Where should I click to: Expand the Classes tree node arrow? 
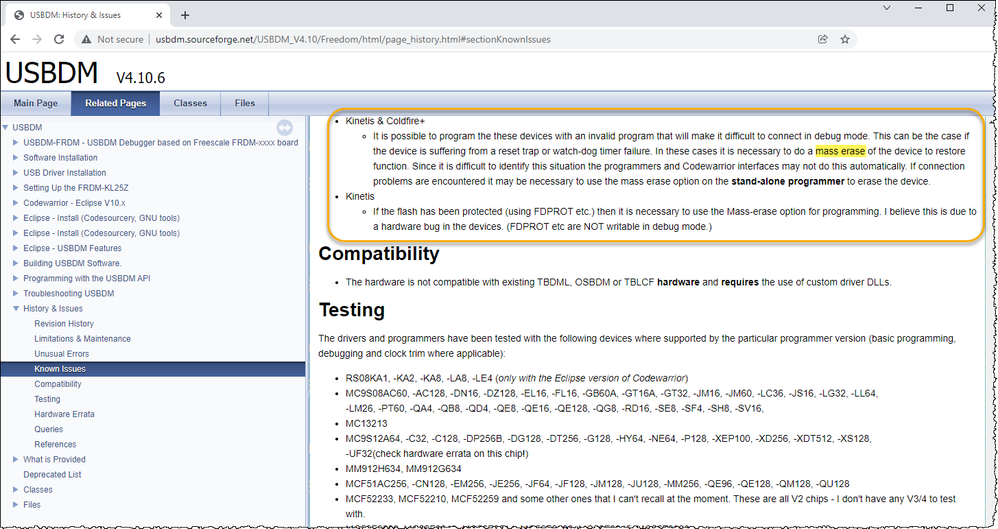click(x=16, y=490)
